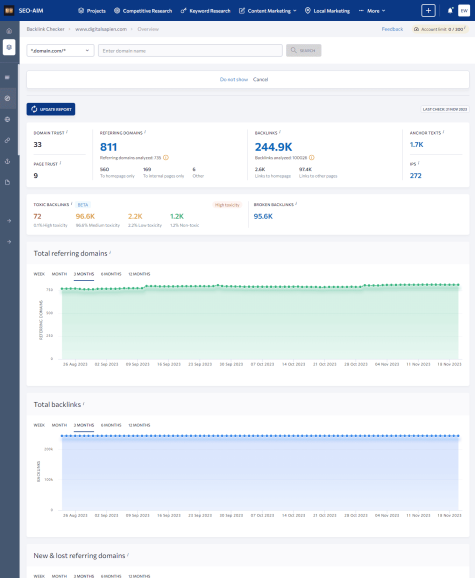The height and width of the screenshot is (578, 475).
Task: Click the sidebar vertical scrollbar
Action: 18,110
